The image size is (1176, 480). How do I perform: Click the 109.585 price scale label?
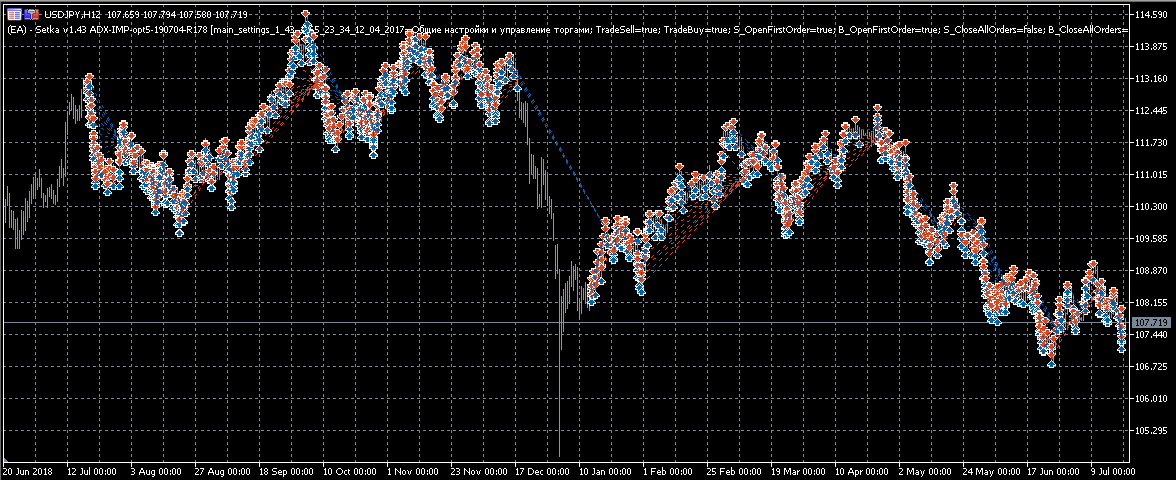tap(1149, 239)
